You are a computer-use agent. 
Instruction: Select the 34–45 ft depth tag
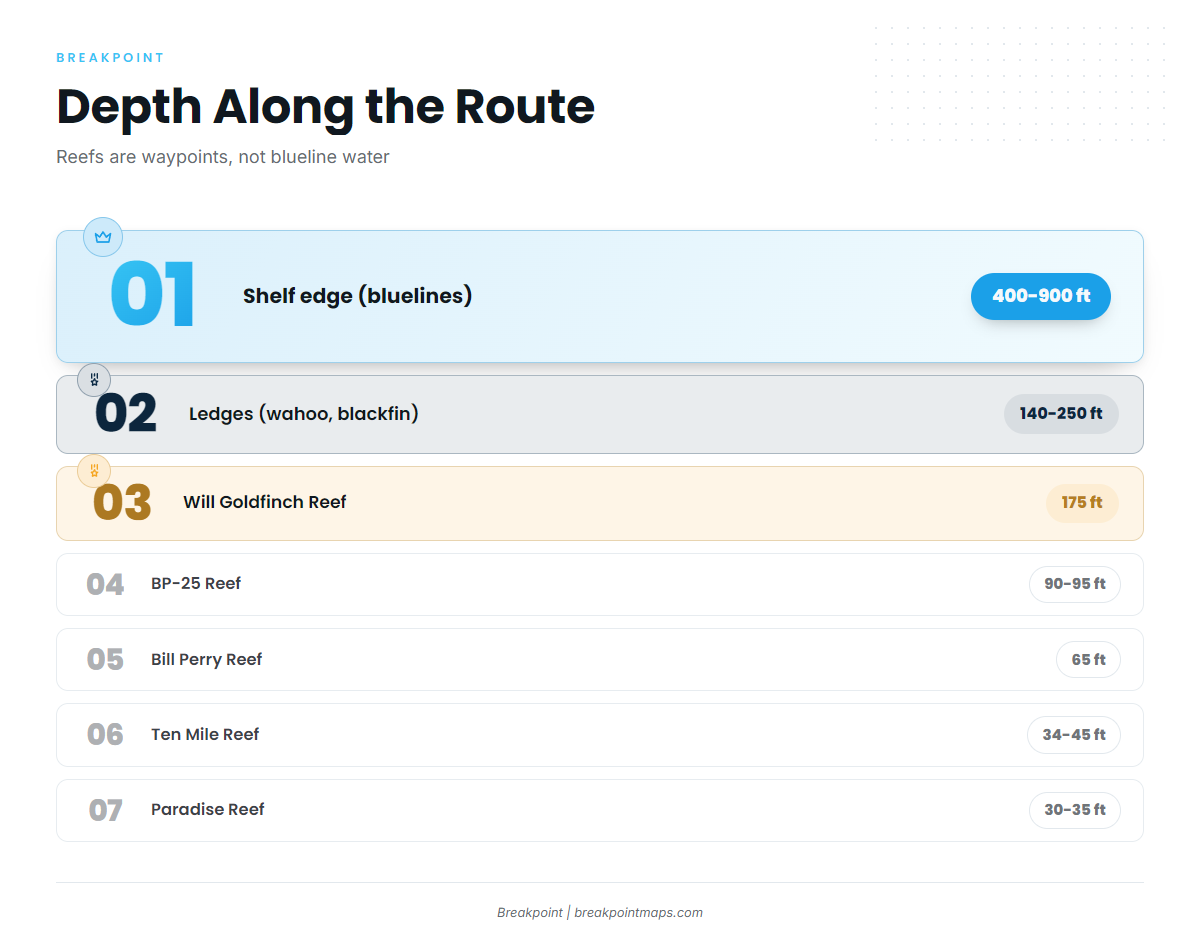1074,735
